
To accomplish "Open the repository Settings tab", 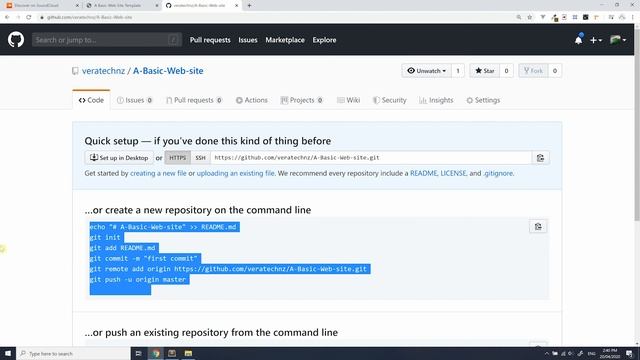I will click(x=483, y=100).
